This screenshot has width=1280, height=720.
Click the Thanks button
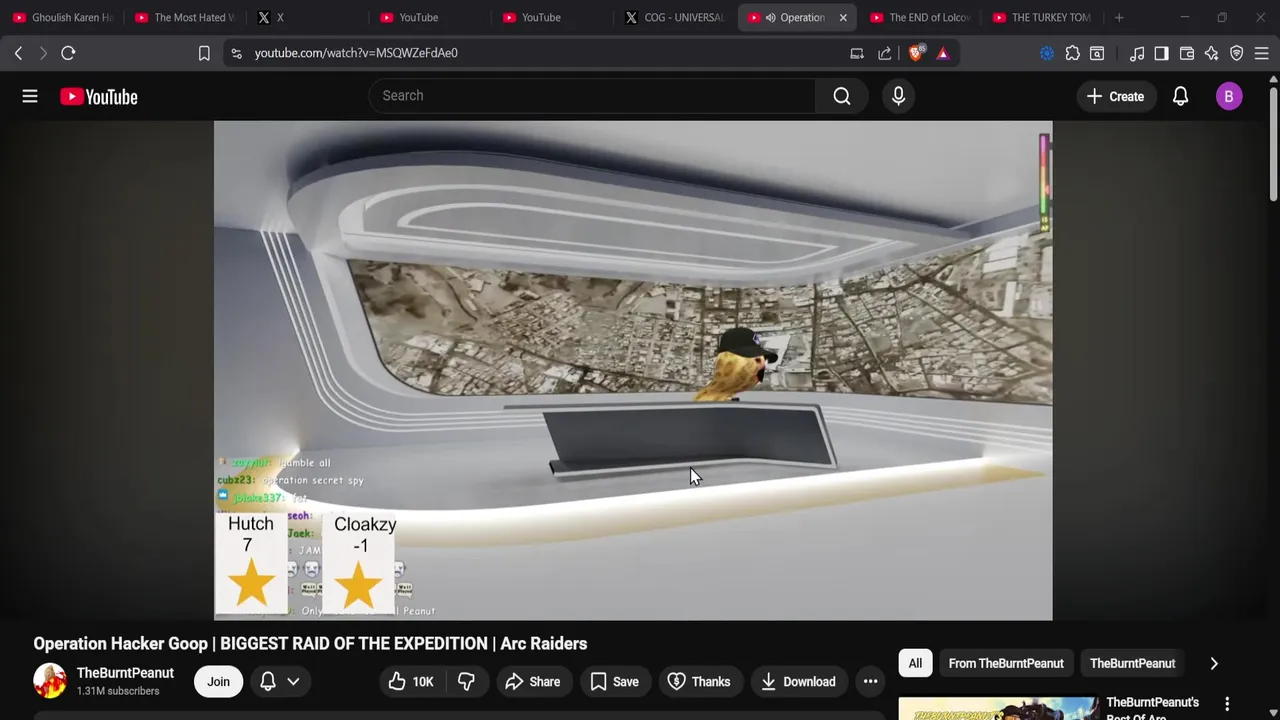[699, 681]
